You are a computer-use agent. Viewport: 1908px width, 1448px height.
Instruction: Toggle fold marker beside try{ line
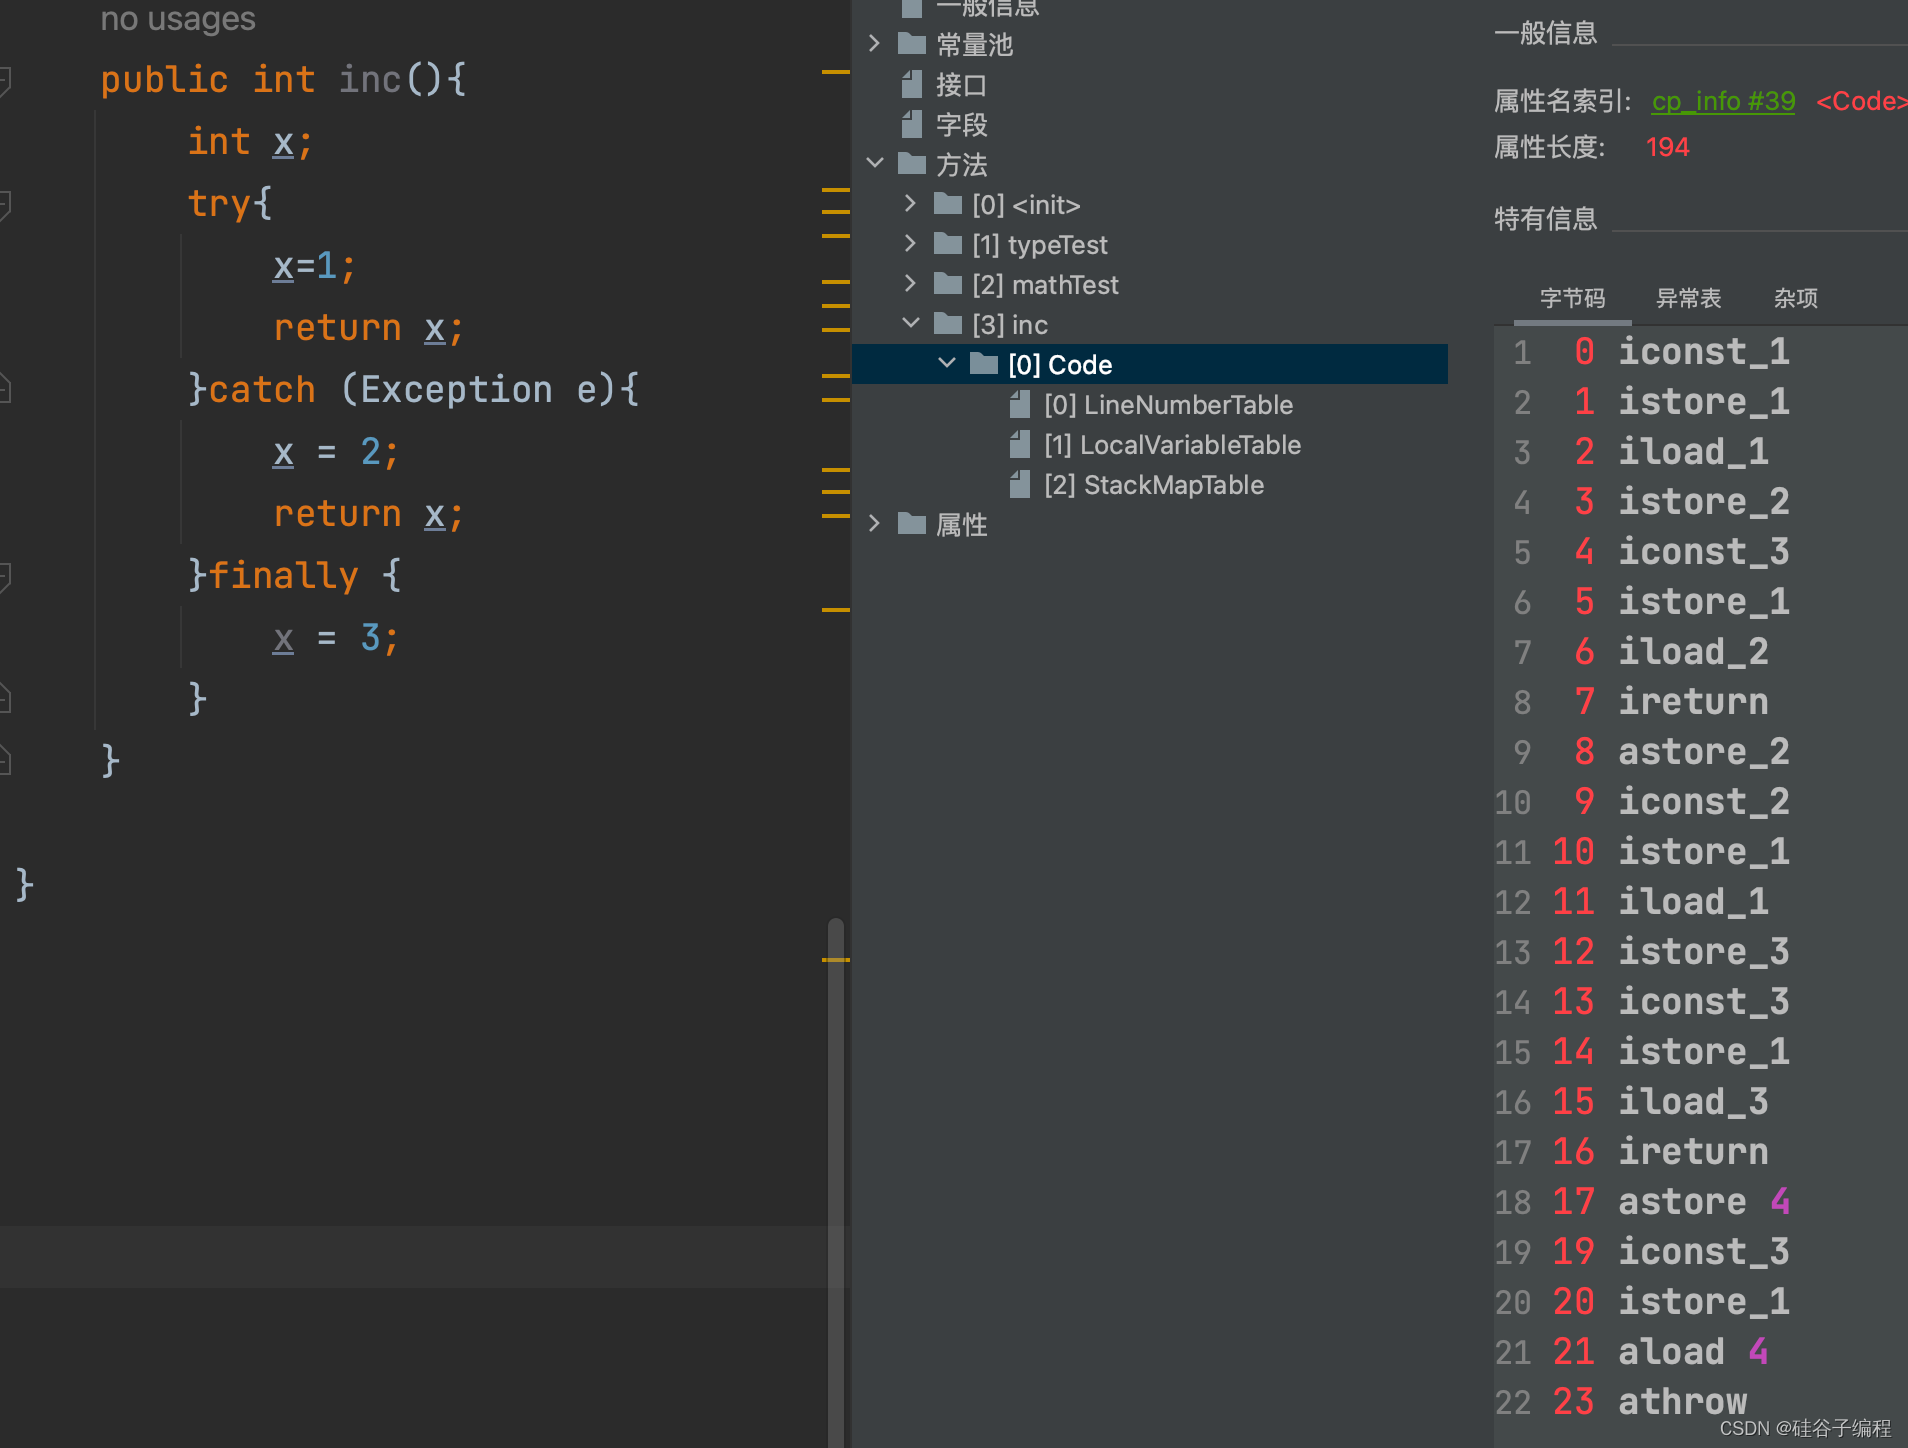[x=5, y=204]
